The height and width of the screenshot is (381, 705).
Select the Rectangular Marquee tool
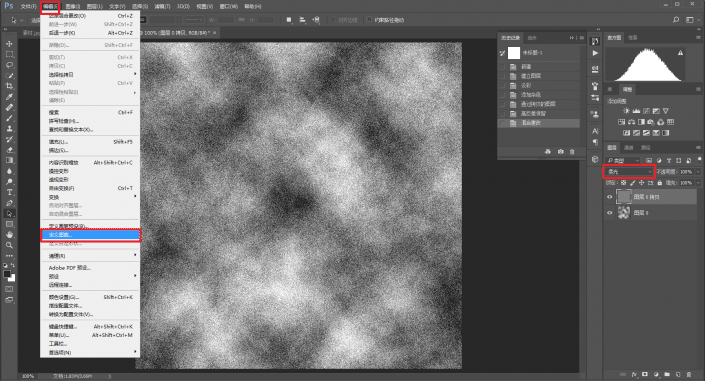click(x=9, y=54)
